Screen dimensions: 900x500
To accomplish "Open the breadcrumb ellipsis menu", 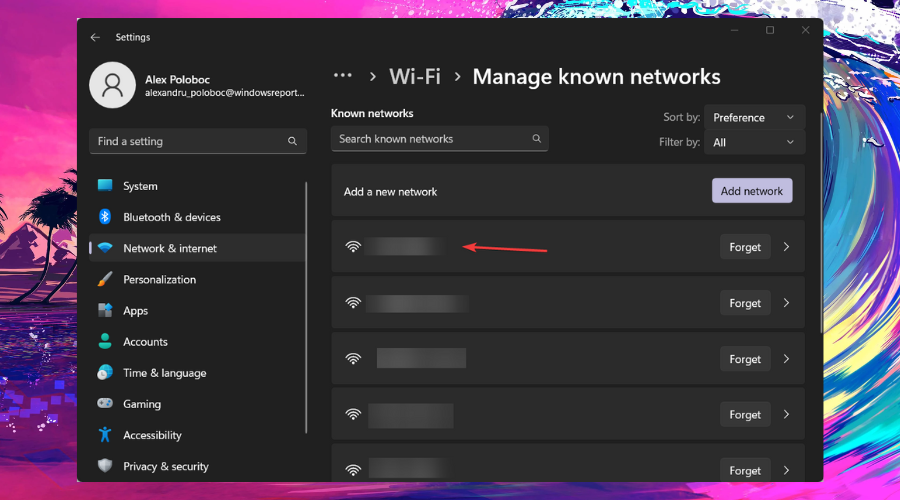I will click(343, 76).
